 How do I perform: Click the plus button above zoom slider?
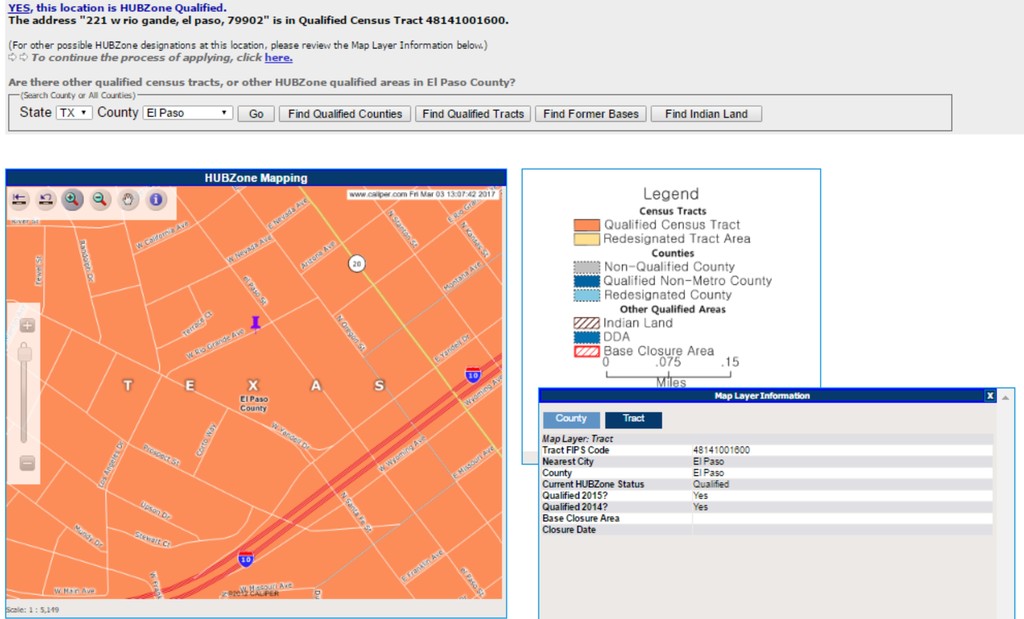(27, 326)
